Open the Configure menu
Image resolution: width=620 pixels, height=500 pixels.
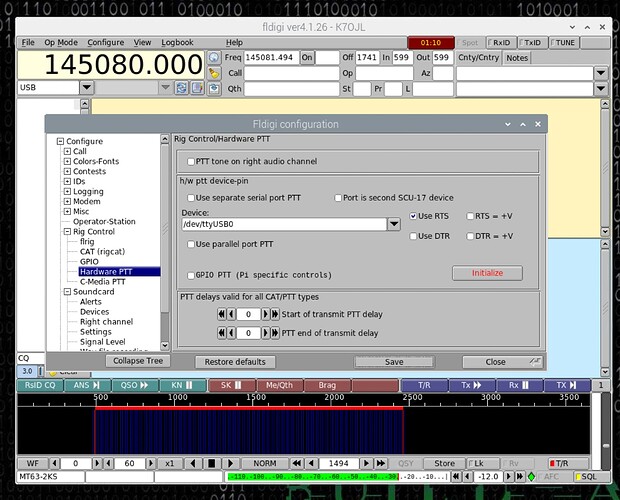click(x=106, y=42)
